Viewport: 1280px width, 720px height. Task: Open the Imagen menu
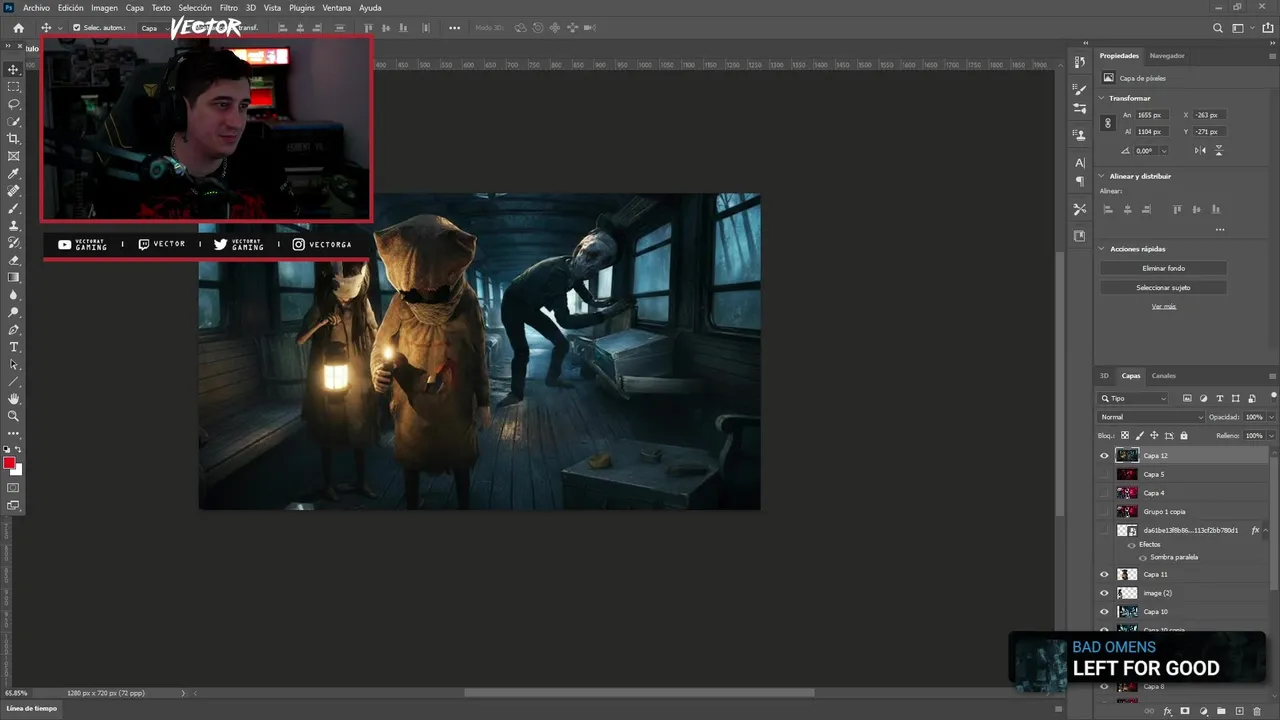tap(104, 8)
